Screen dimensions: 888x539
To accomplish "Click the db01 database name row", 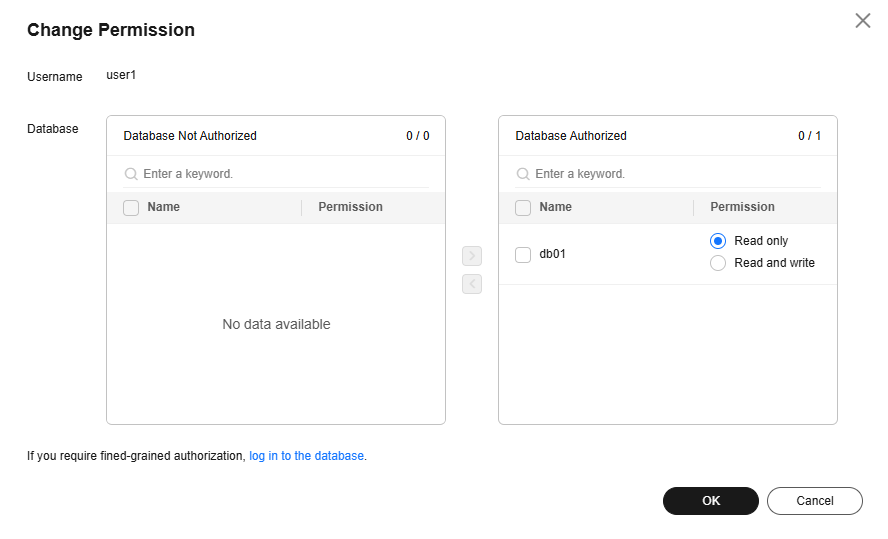I will point(553,254).
